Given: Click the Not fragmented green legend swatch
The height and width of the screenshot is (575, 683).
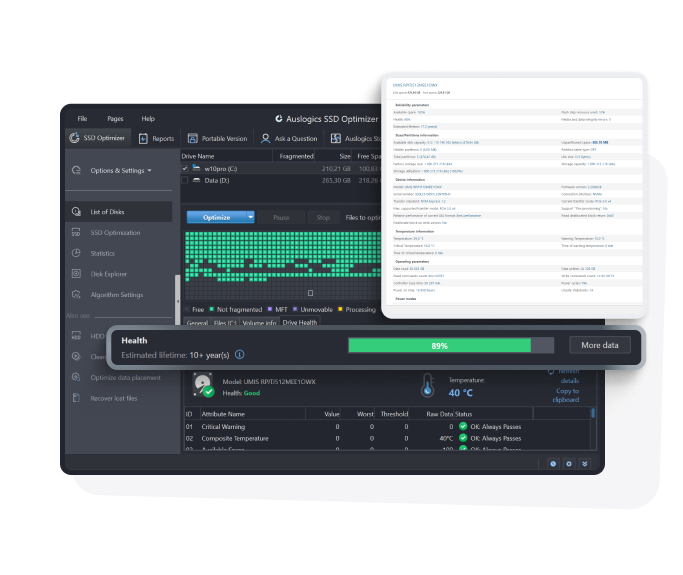Looking at the screenshot, I should pos(212,309).
